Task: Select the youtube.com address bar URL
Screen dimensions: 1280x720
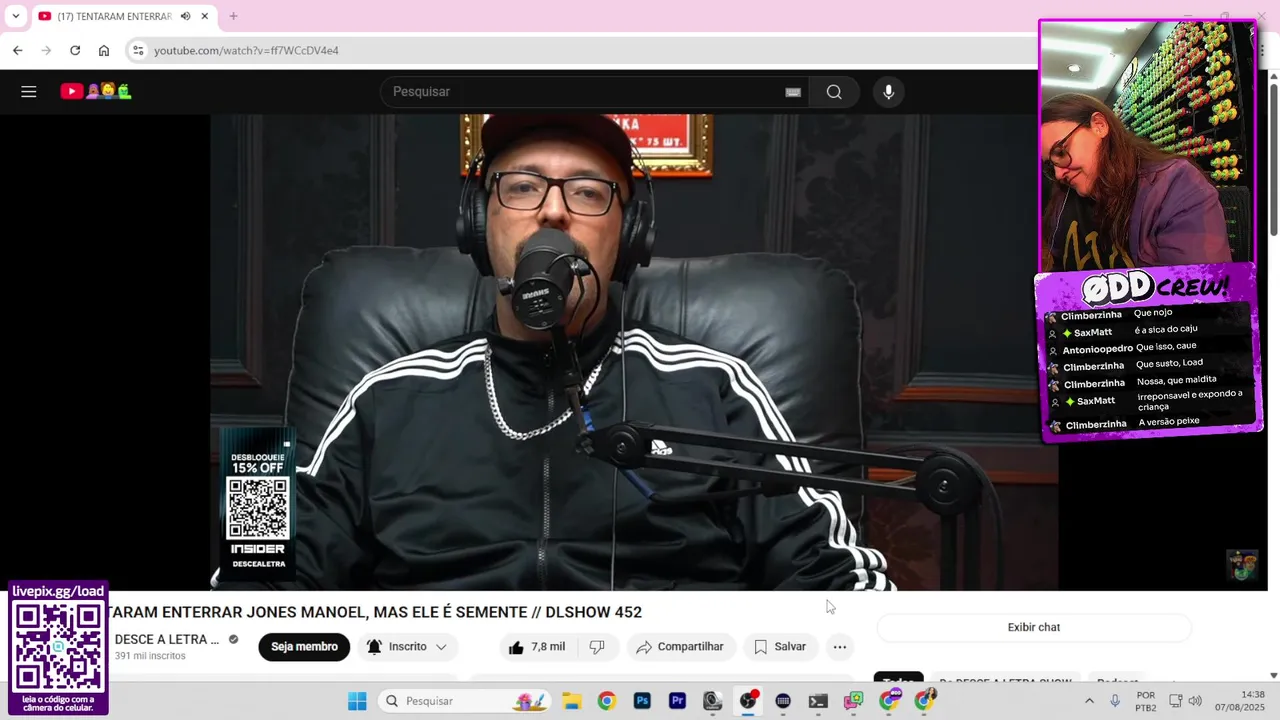Action: pos(246,50)
